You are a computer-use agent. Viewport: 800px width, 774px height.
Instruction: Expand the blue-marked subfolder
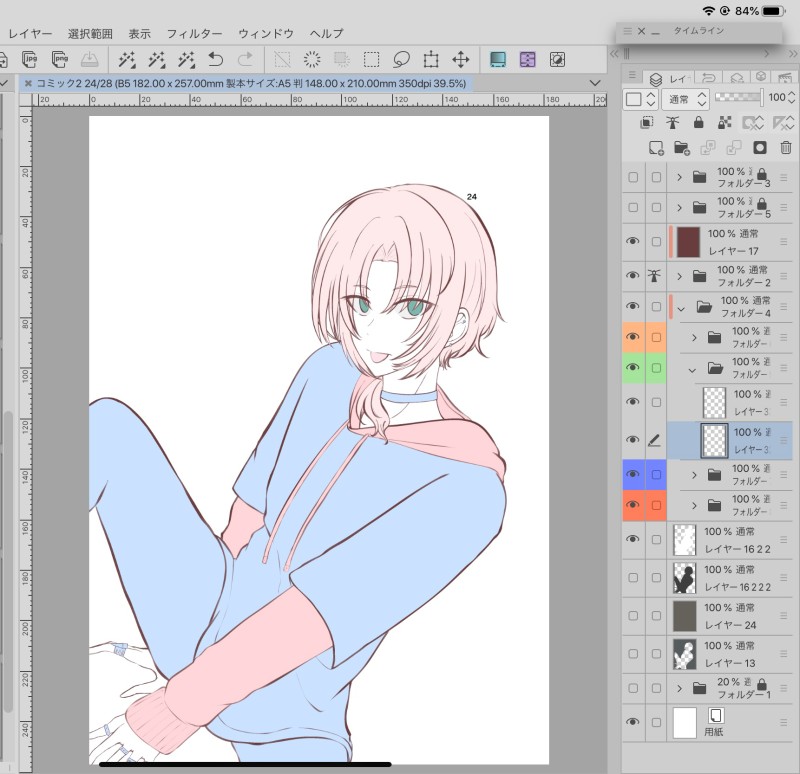694,475
